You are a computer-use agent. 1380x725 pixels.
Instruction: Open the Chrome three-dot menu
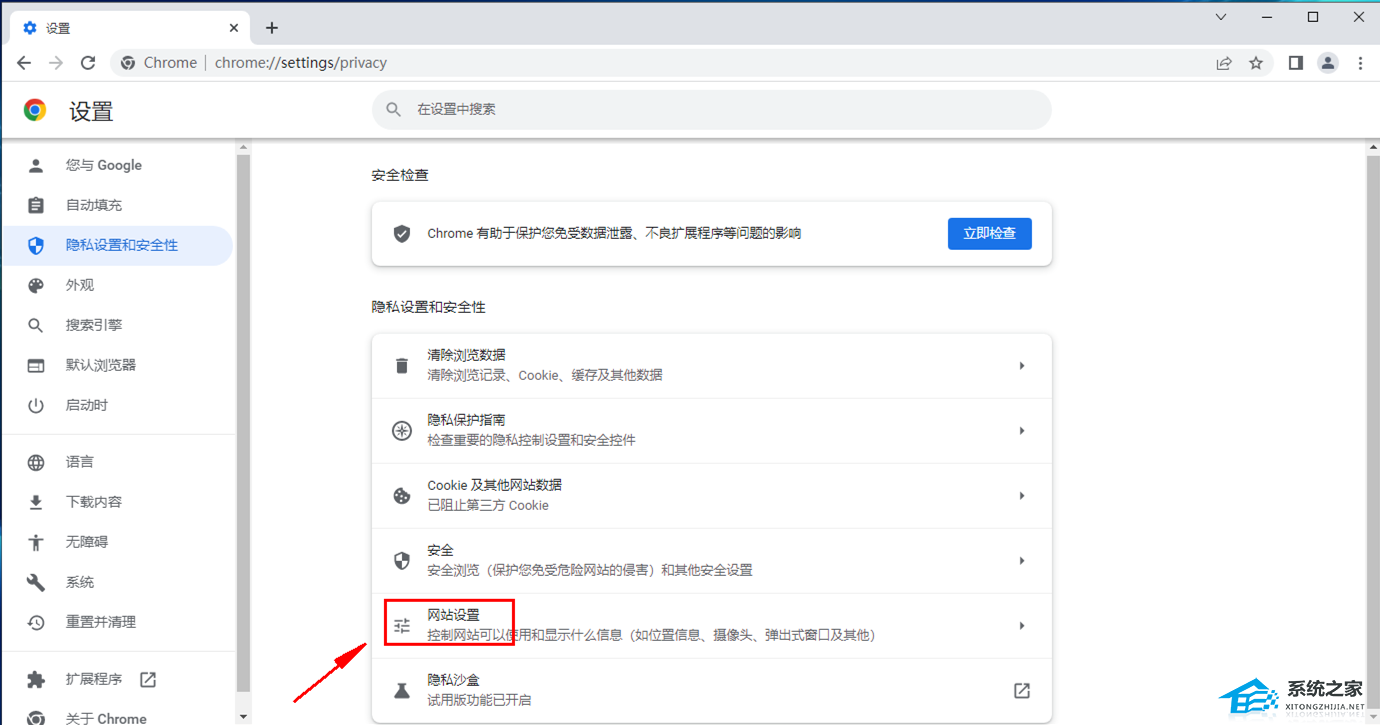coord(1360,63)
